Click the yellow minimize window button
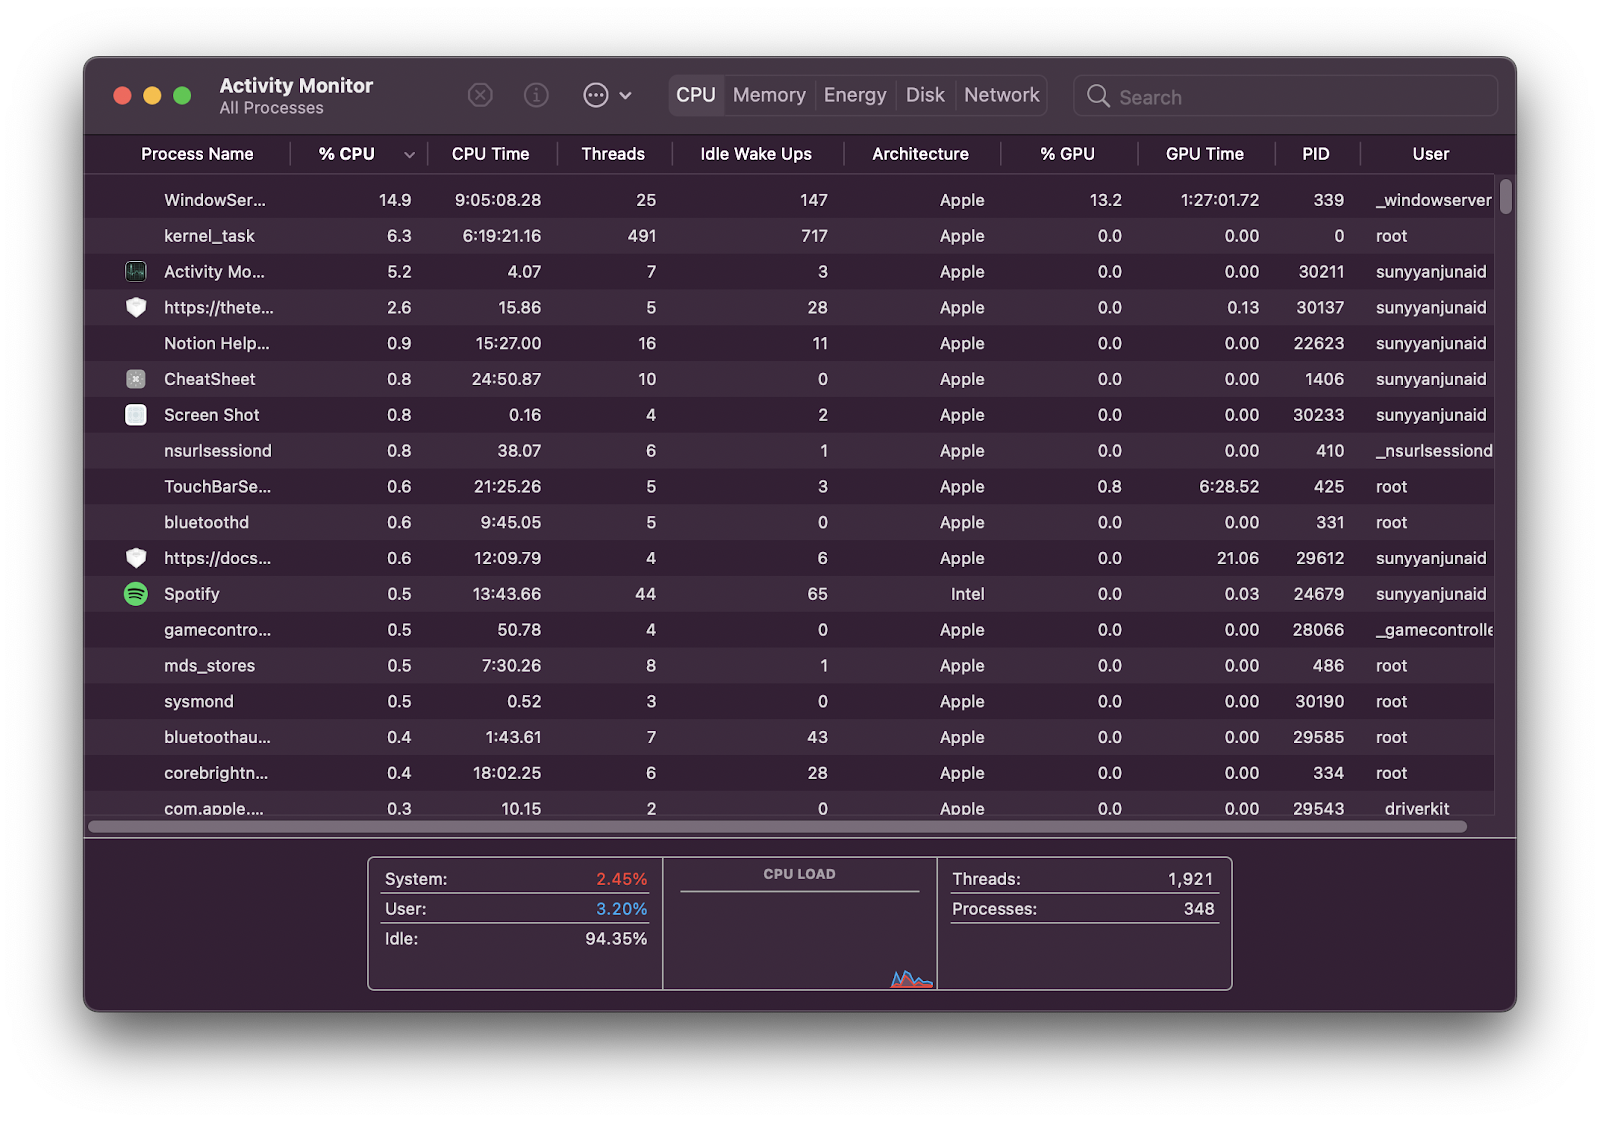The image size is (1600, 1122). click(152, 95)
